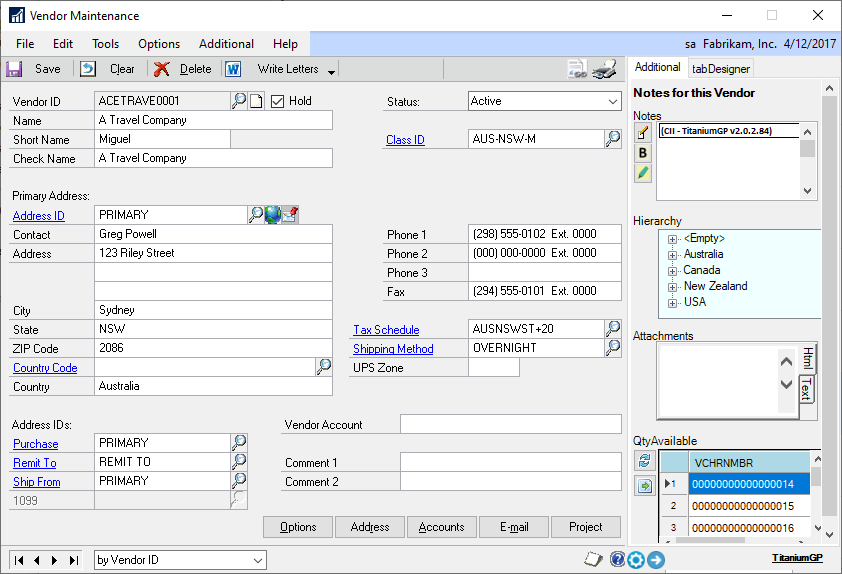Image resolution: width=842 pixels, height=574 pixels.
Task: Open the File menu
Action: click(x=25, y=44)
